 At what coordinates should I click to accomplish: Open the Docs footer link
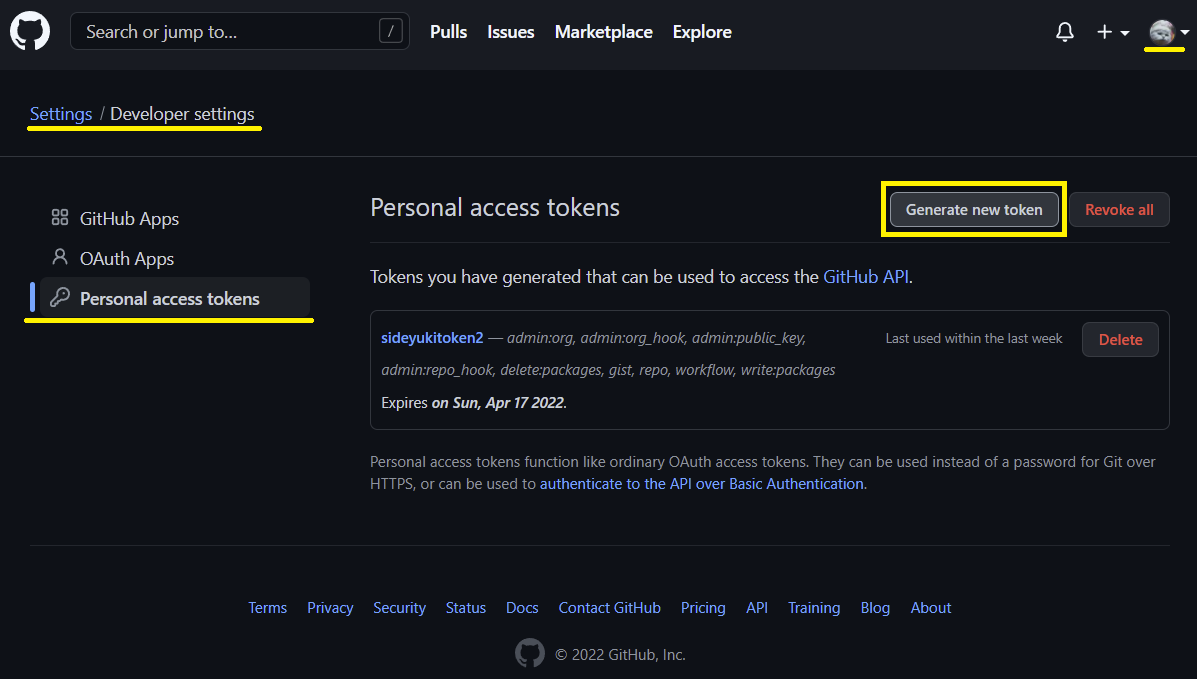522,608
